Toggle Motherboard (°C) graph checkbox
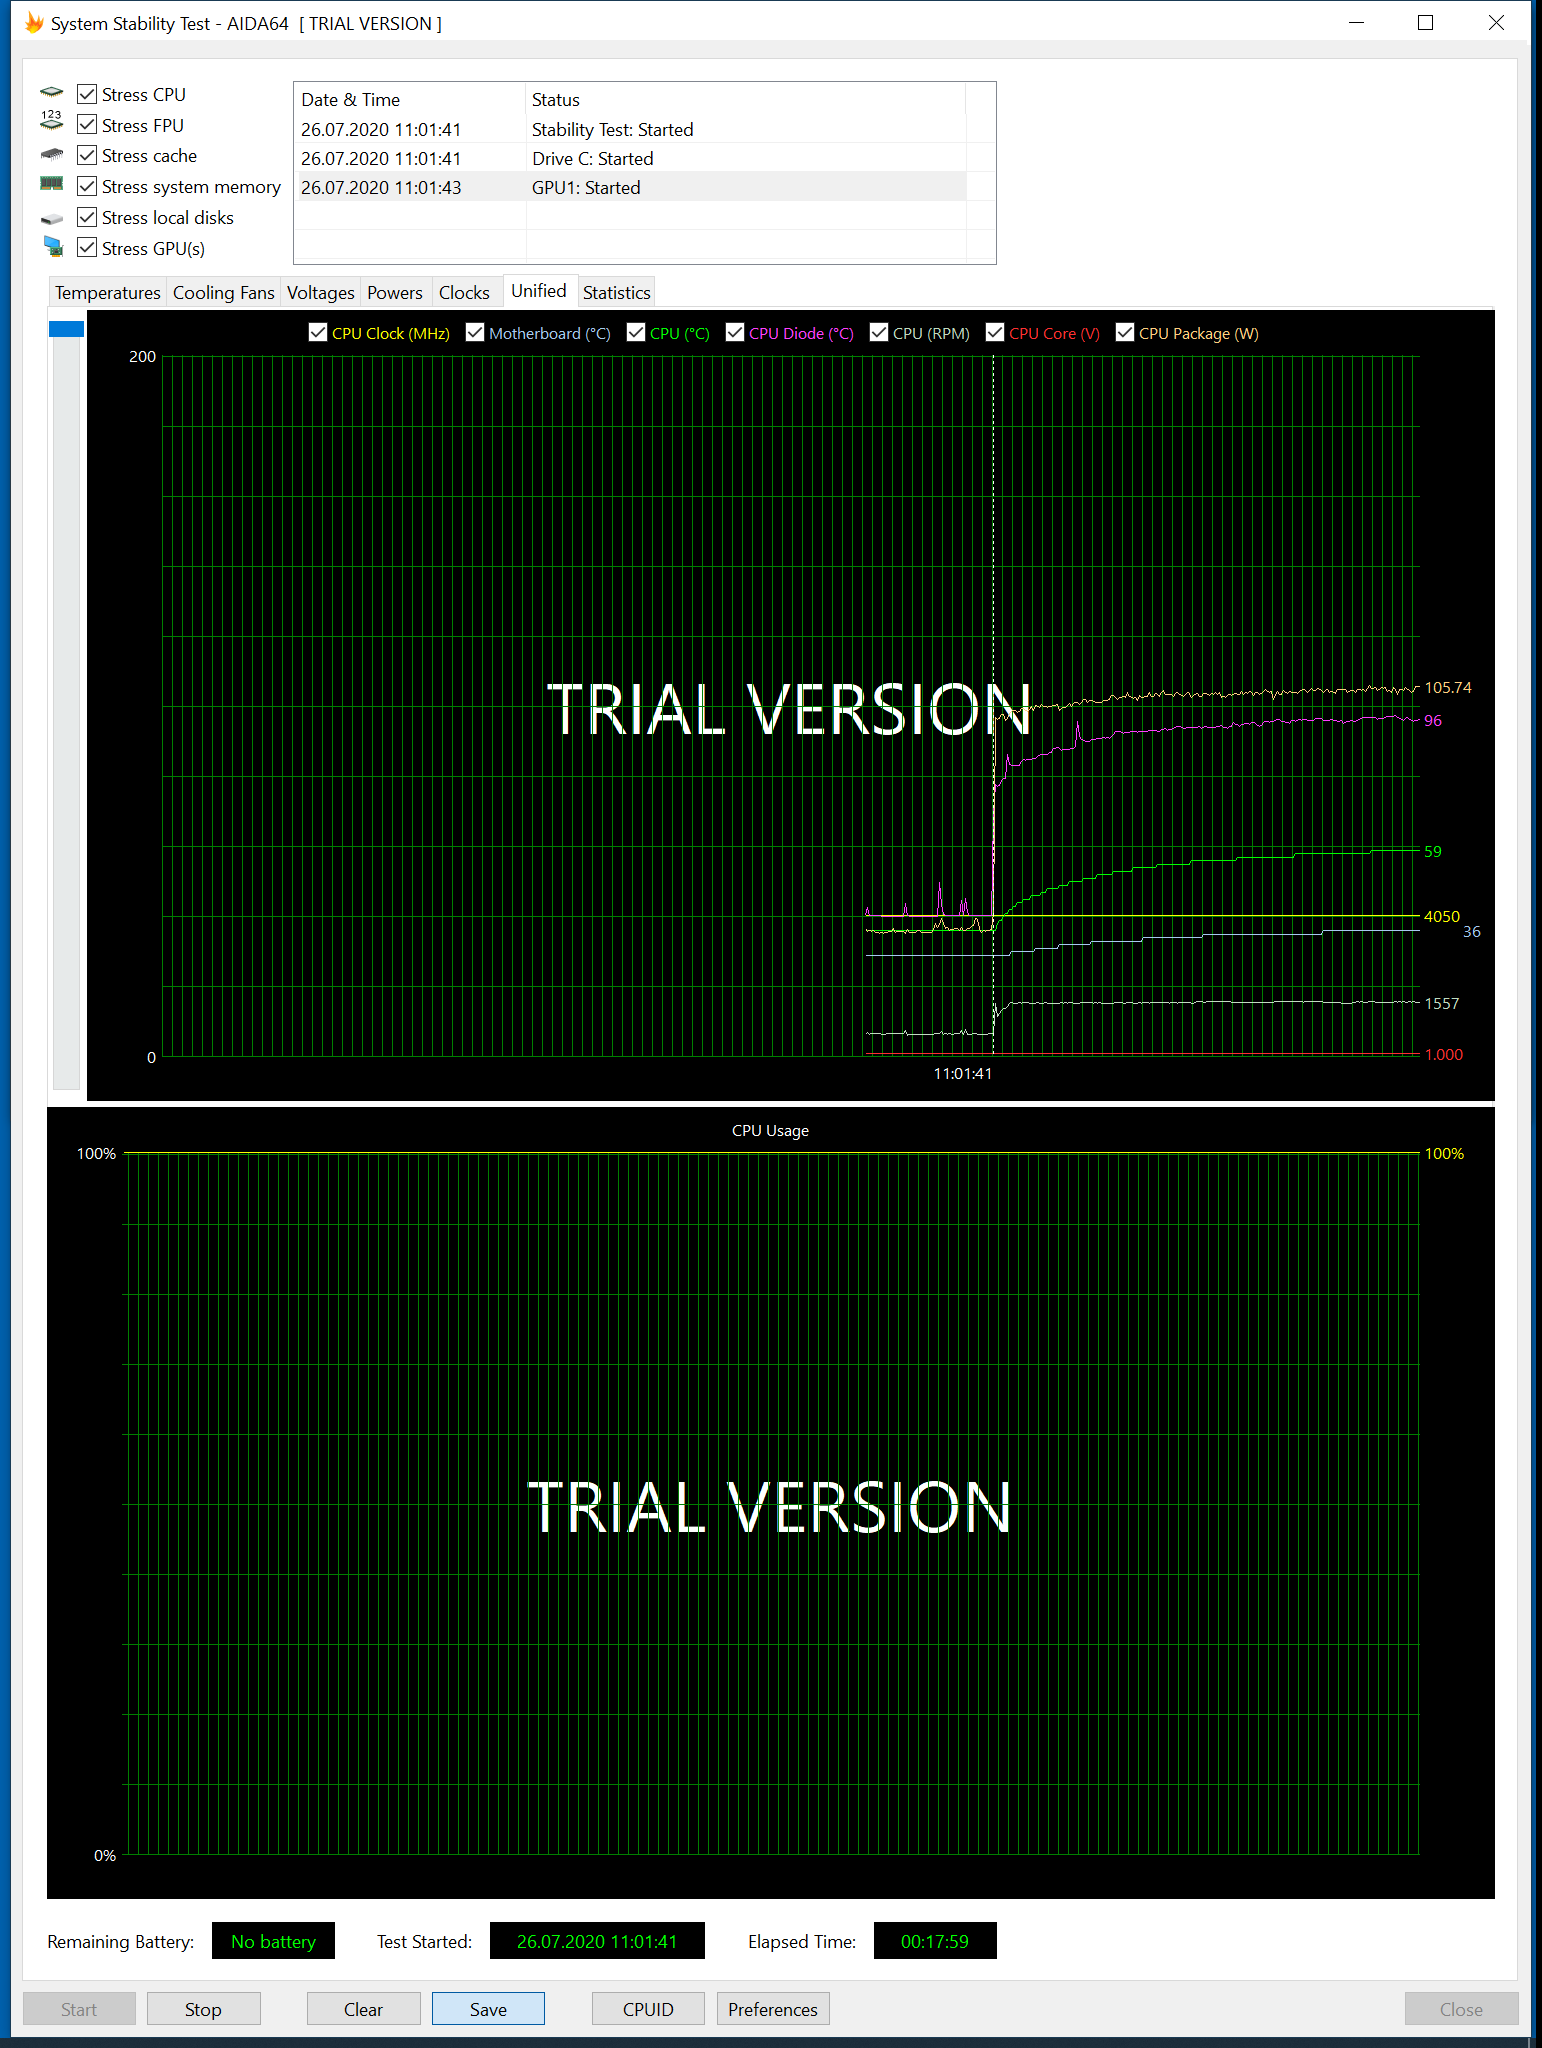This screenshot has height=2048, width=1542. pyautogui.click(x=475, y=333)
